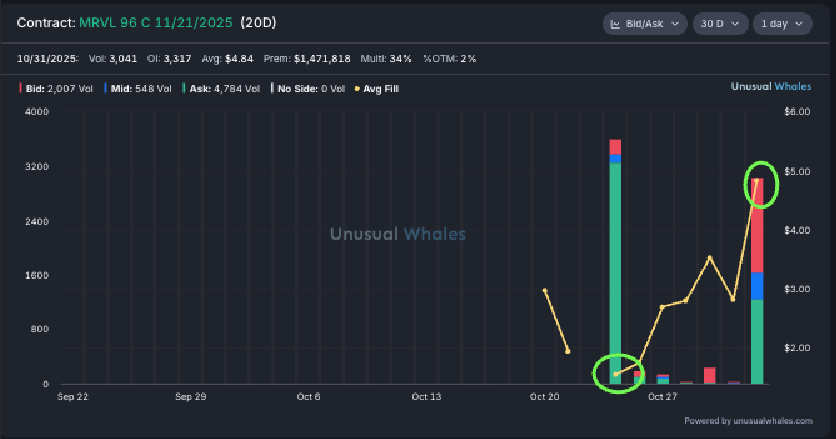
Task: Toggle the Avg Fill line in the legend
Action: point(377,89)
